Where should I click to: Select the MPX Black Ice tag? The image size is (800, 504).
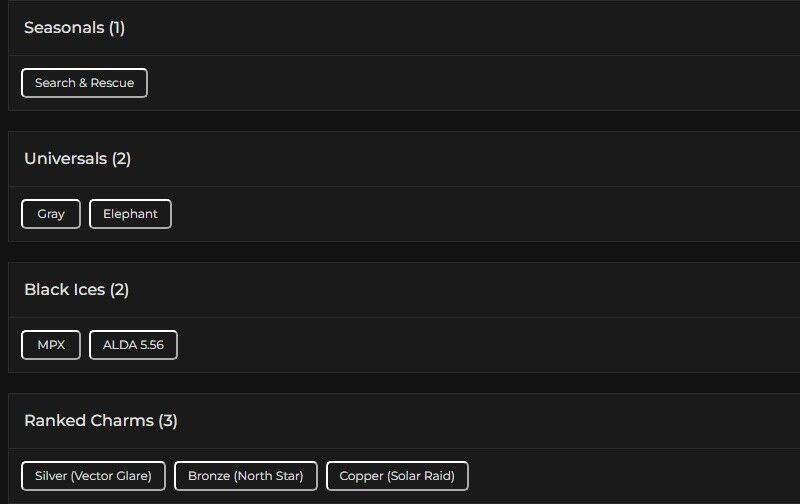[x=51, y=345]
